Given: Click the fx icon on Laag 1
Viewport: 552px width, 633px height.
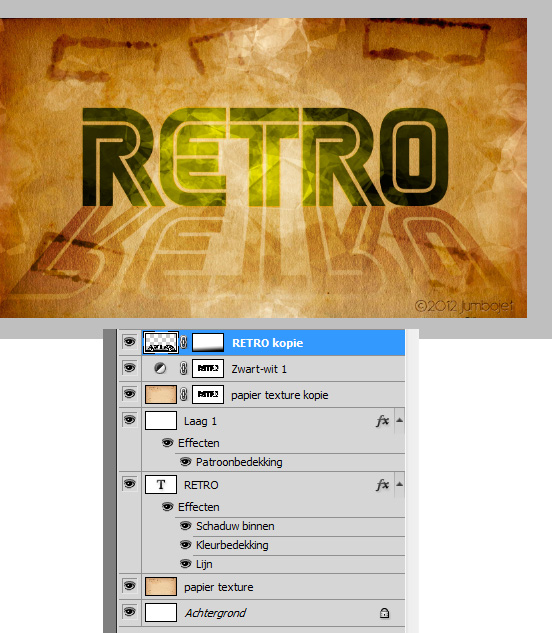Looking at the screenshot, I should (382, 421).
